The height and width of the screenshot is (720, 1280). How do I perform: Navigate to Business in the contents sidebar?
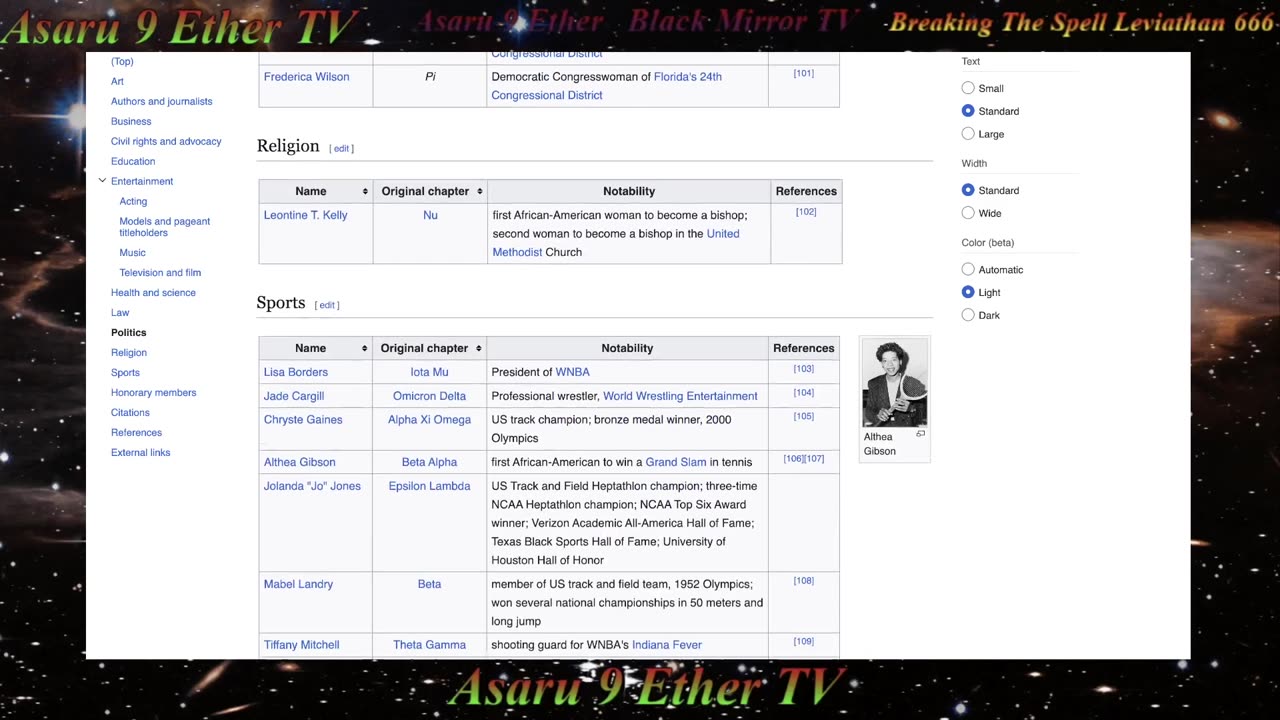click(131, 121)
